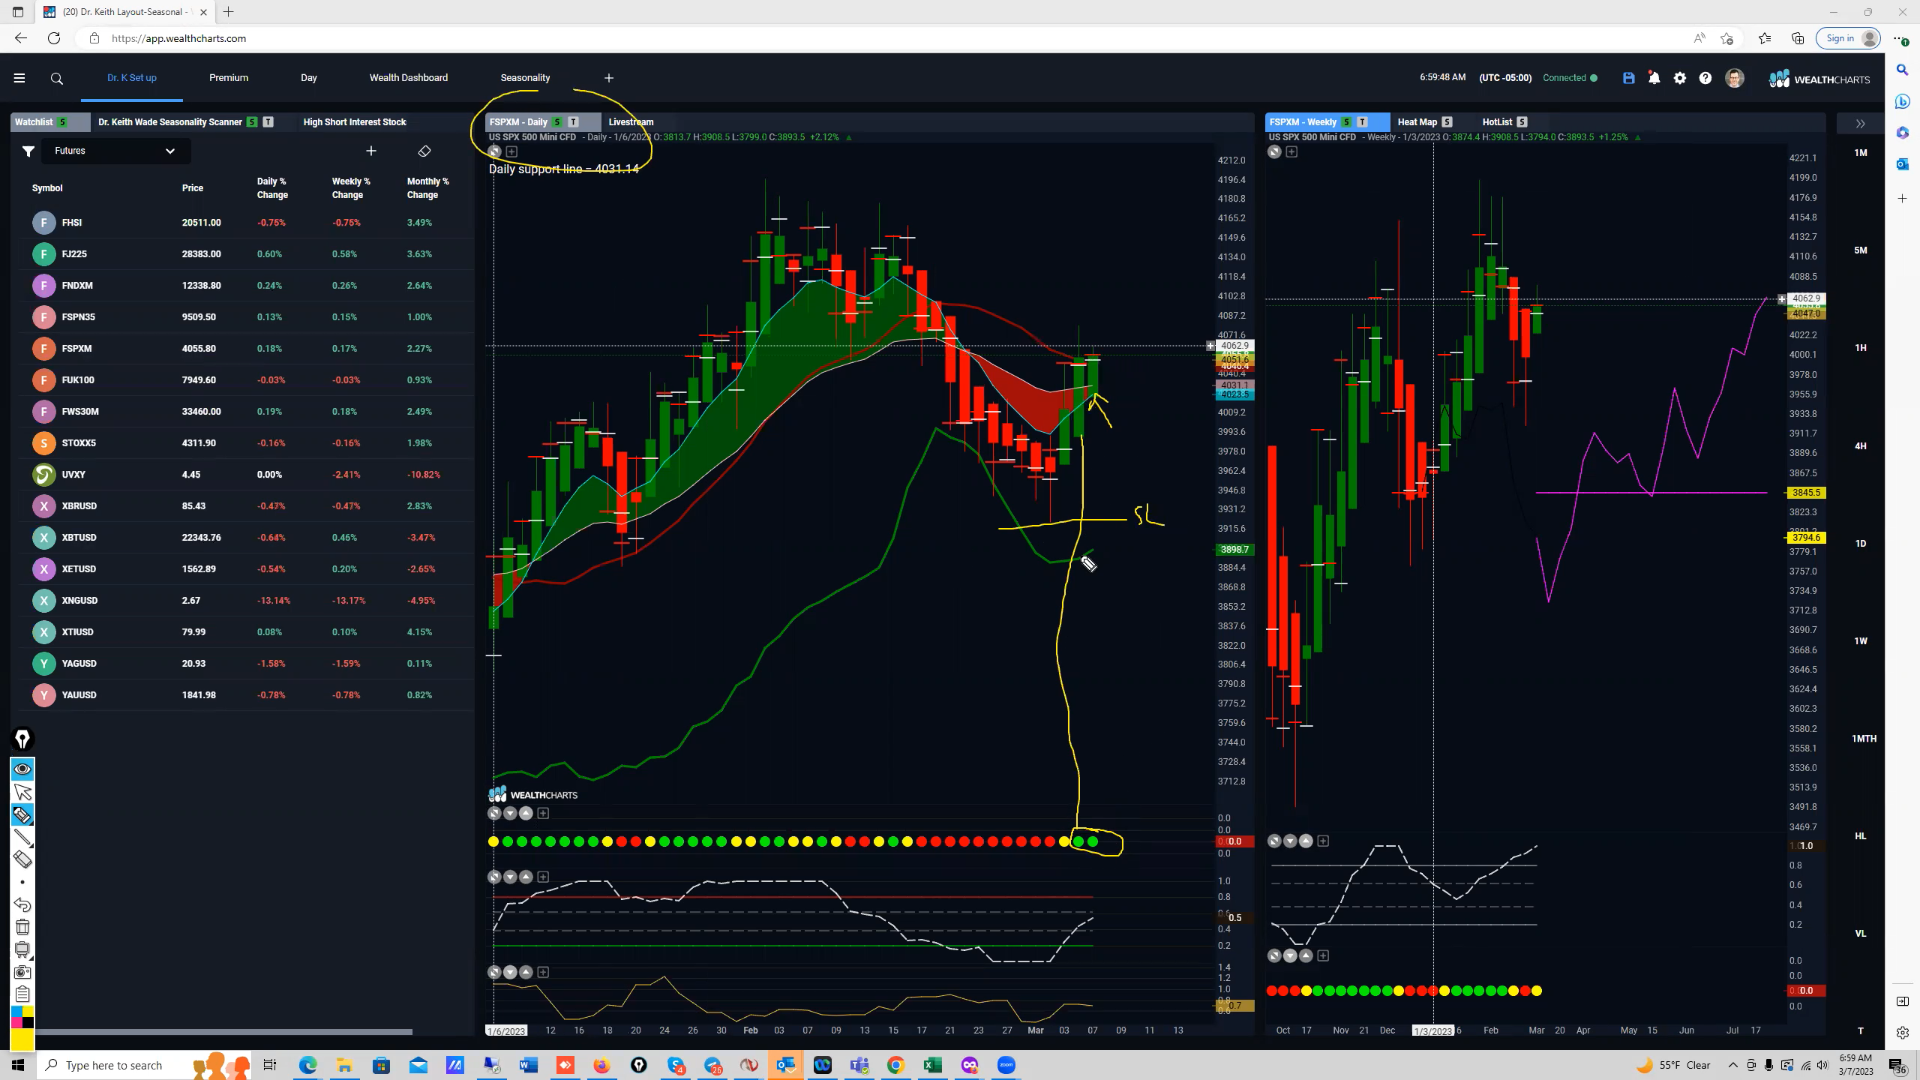Click the blue save layout icon
Image resolution: width=1920 pixels, height=1080 pixels.
coord(1628,78)
